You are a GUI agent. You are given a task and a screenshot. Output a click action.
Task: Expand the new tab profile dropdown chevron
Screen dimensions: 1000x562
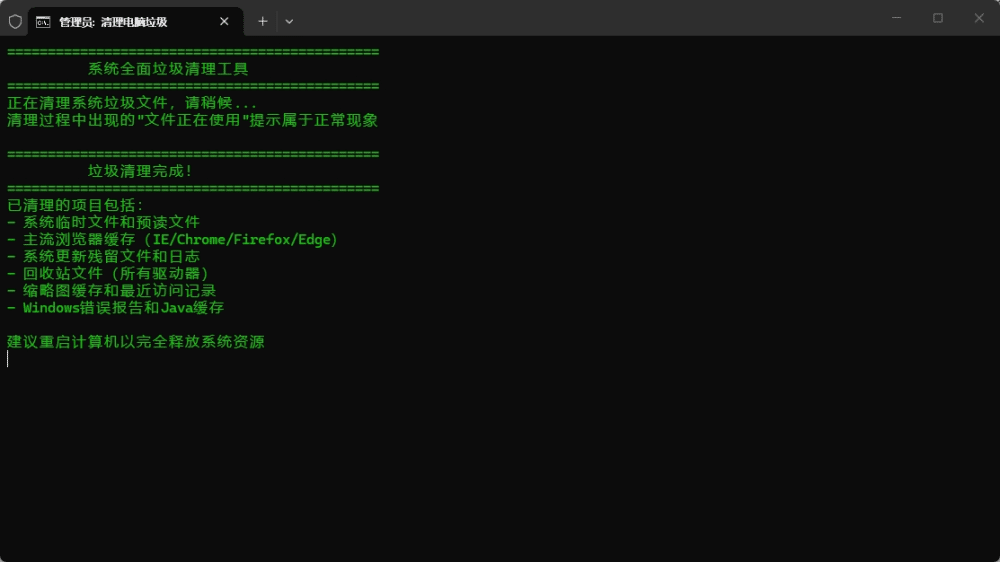click(x=289, y=21)
